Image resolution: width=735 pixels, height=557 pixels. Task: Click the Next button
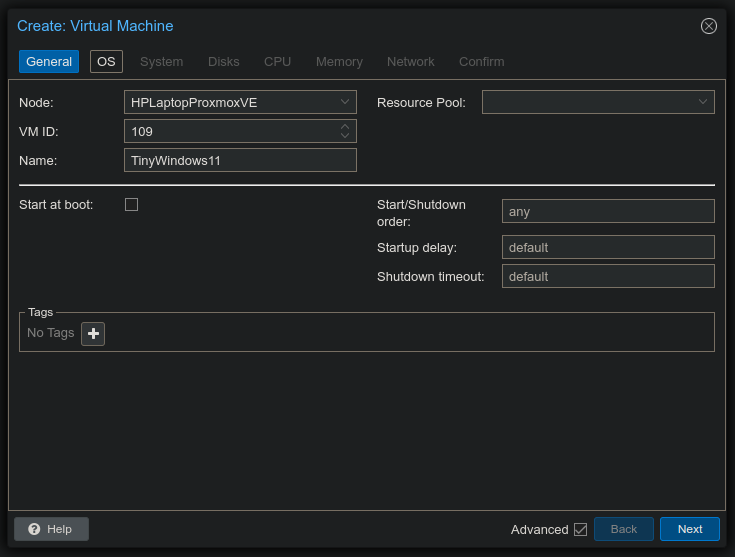tap(689, 529)
